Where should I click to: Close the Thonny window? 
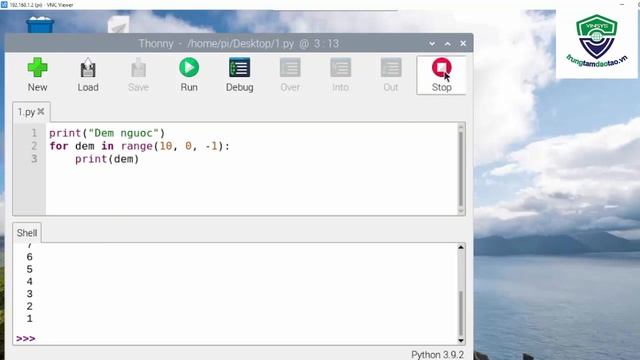coord(463,43)
